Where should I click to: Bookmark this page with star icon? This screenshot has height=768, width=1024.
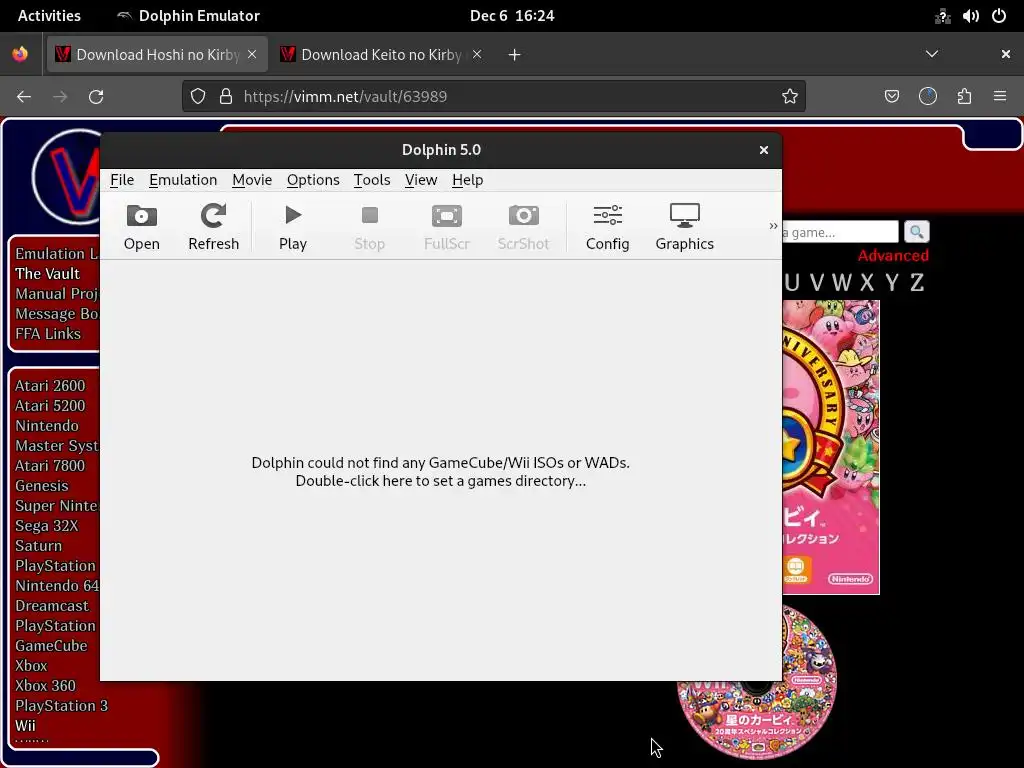[x=790, y=97]
